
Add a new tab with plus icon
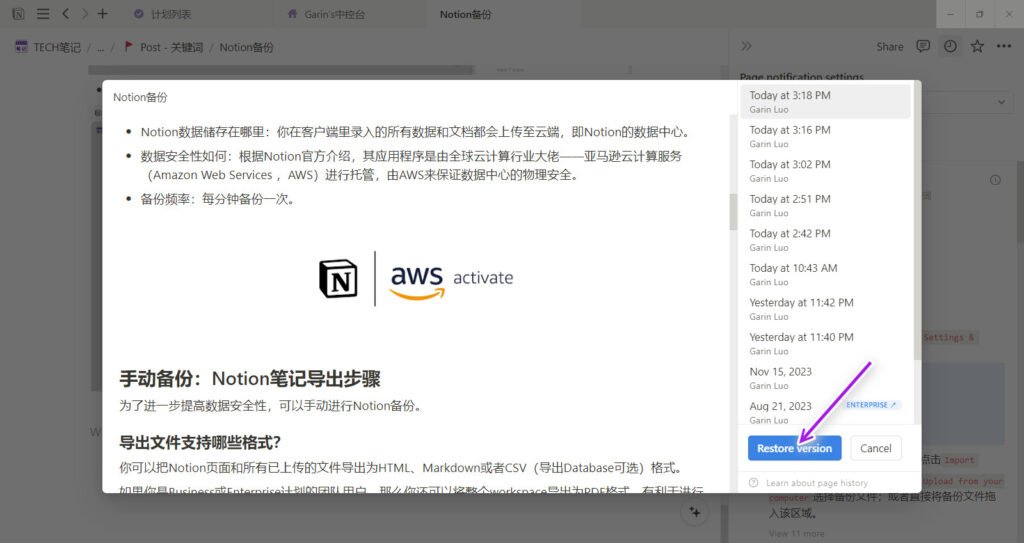103,14
